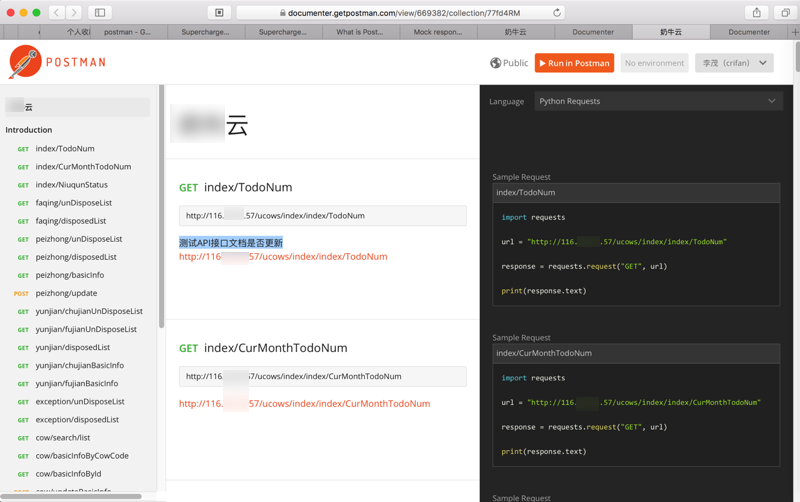Select faqing/unDisposeList in the sidebar

pyautogui.click(x=73, y=203)
